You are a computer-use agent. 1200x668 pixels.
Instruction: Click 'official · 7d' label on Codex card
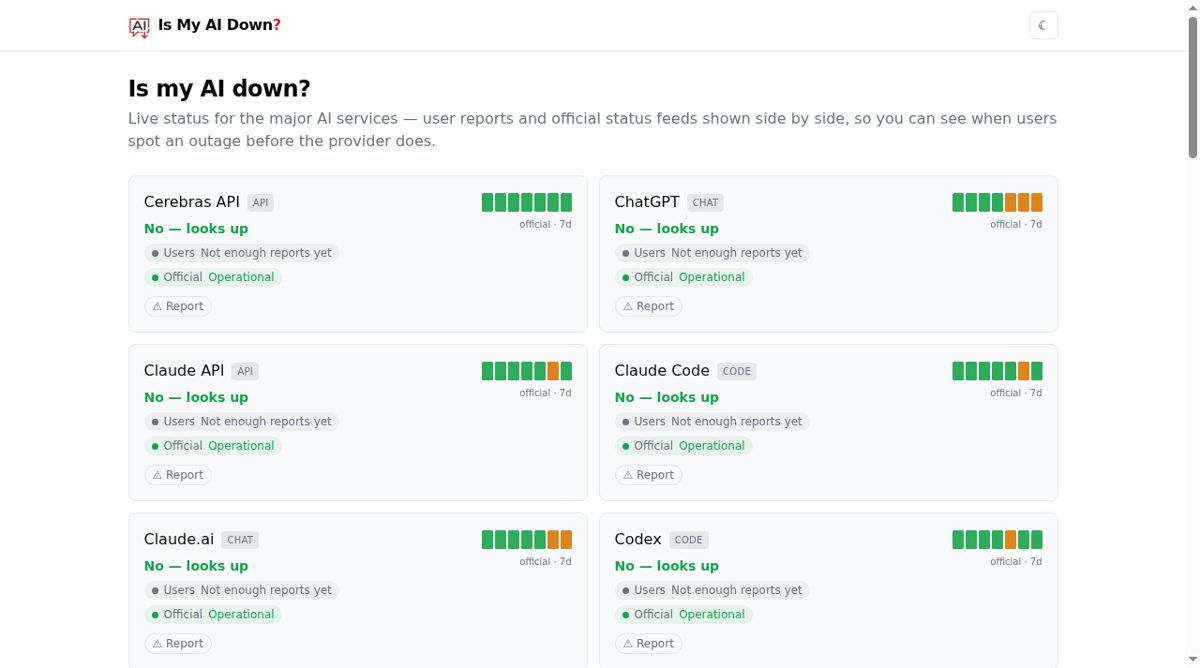tap(1016, 561)
